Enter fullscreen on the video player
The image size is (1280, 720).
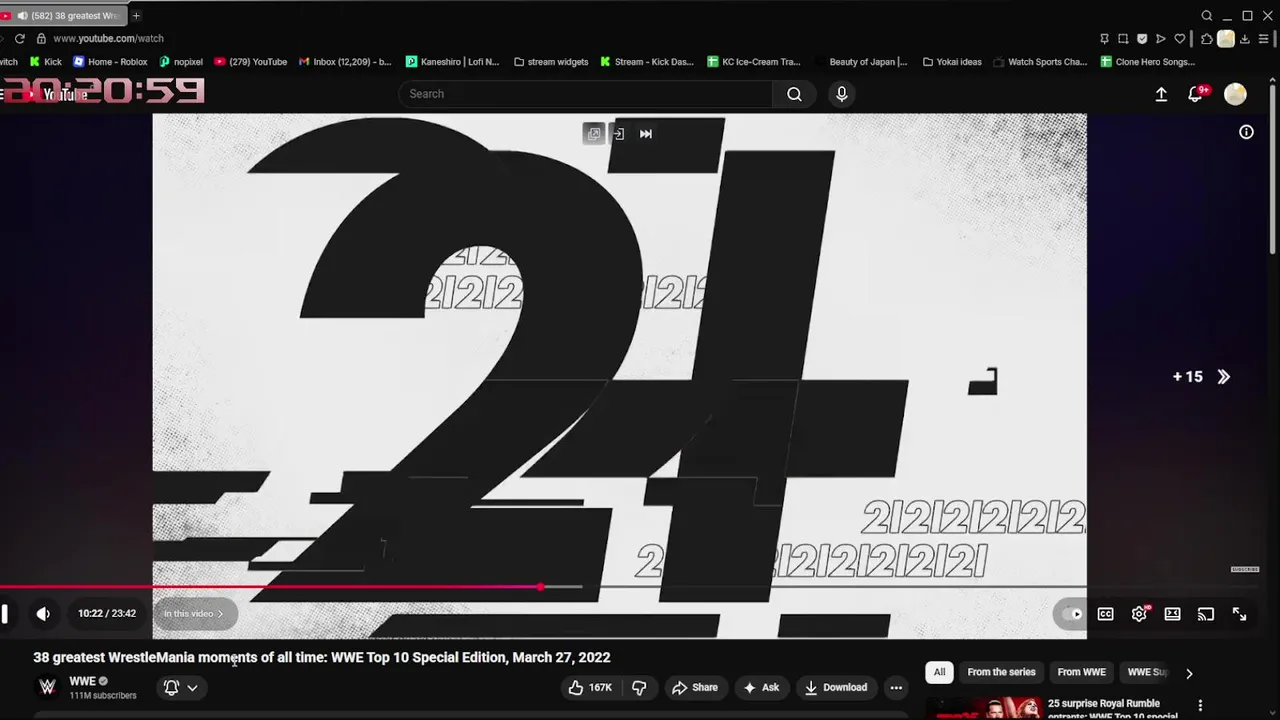[1239, 614]
